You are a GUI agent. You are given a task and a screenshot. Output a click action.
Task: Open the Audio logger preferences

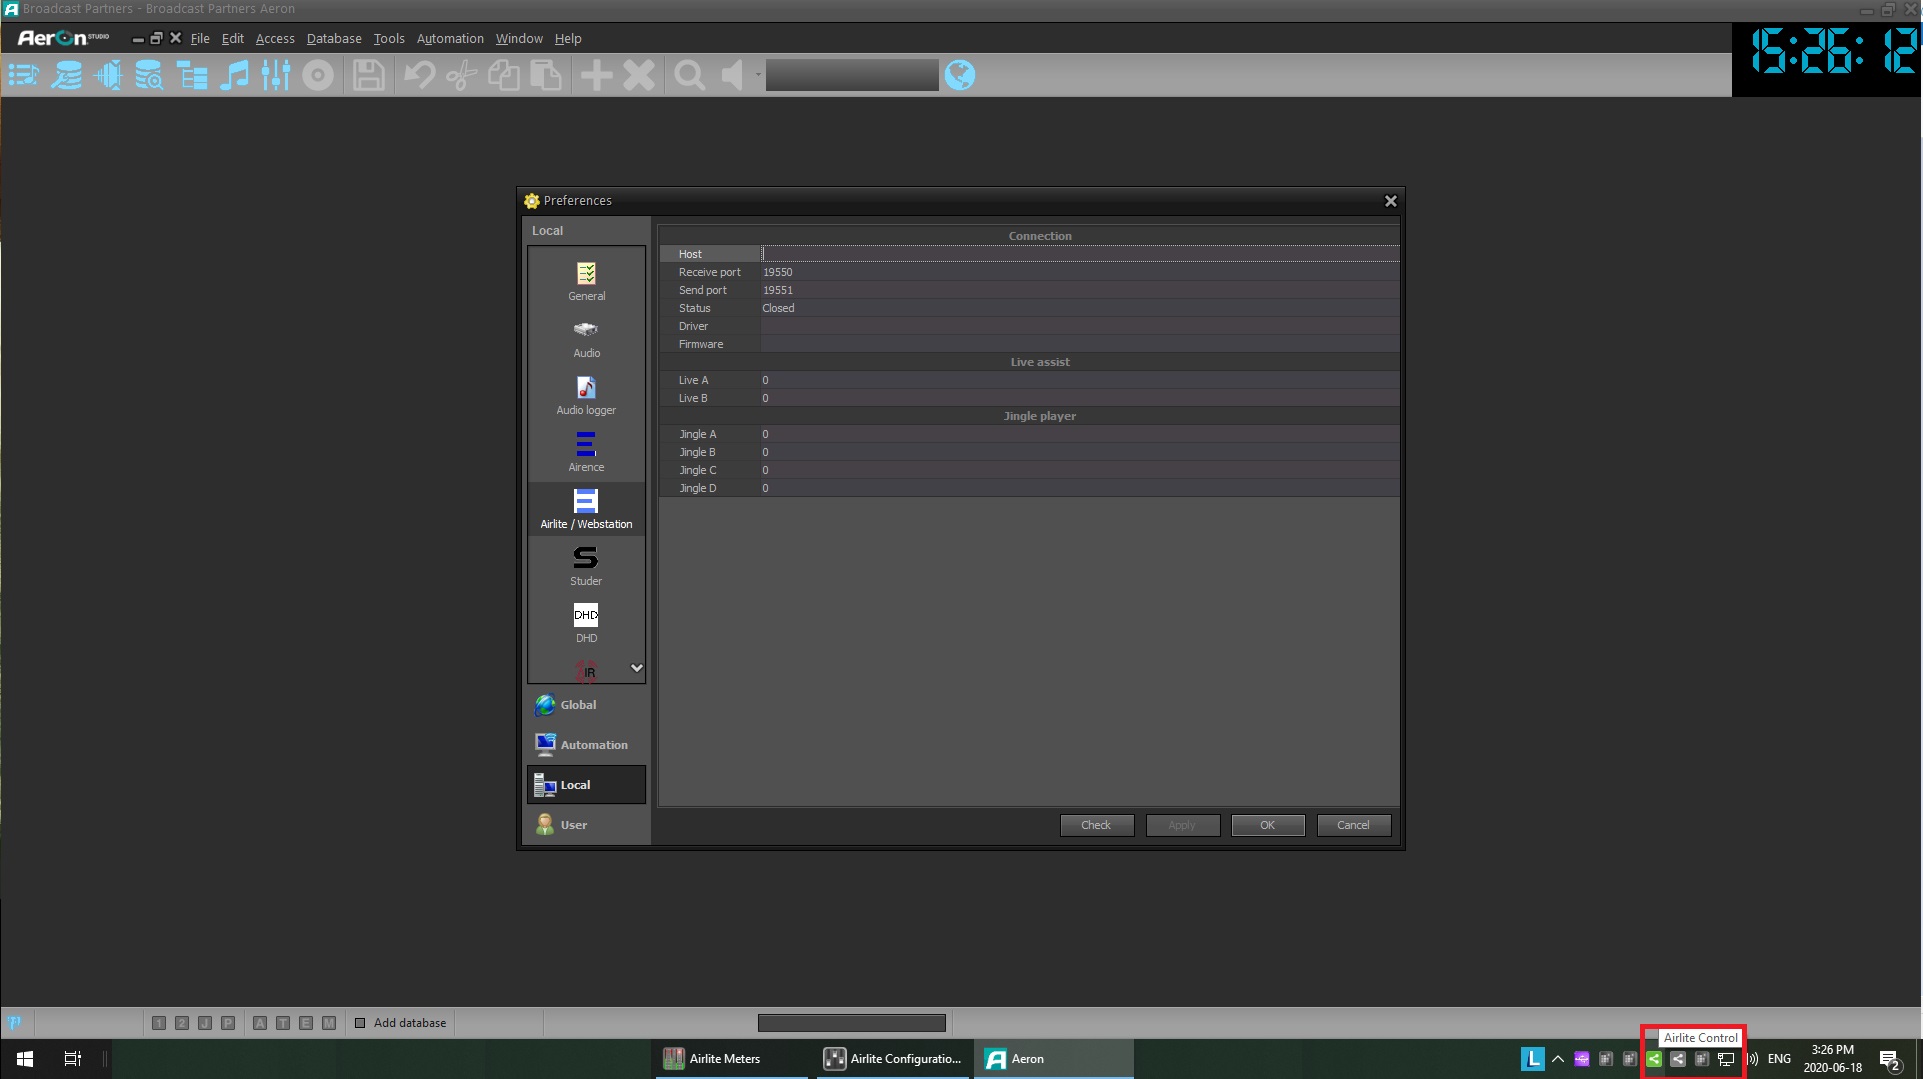(x=586, y=395)
